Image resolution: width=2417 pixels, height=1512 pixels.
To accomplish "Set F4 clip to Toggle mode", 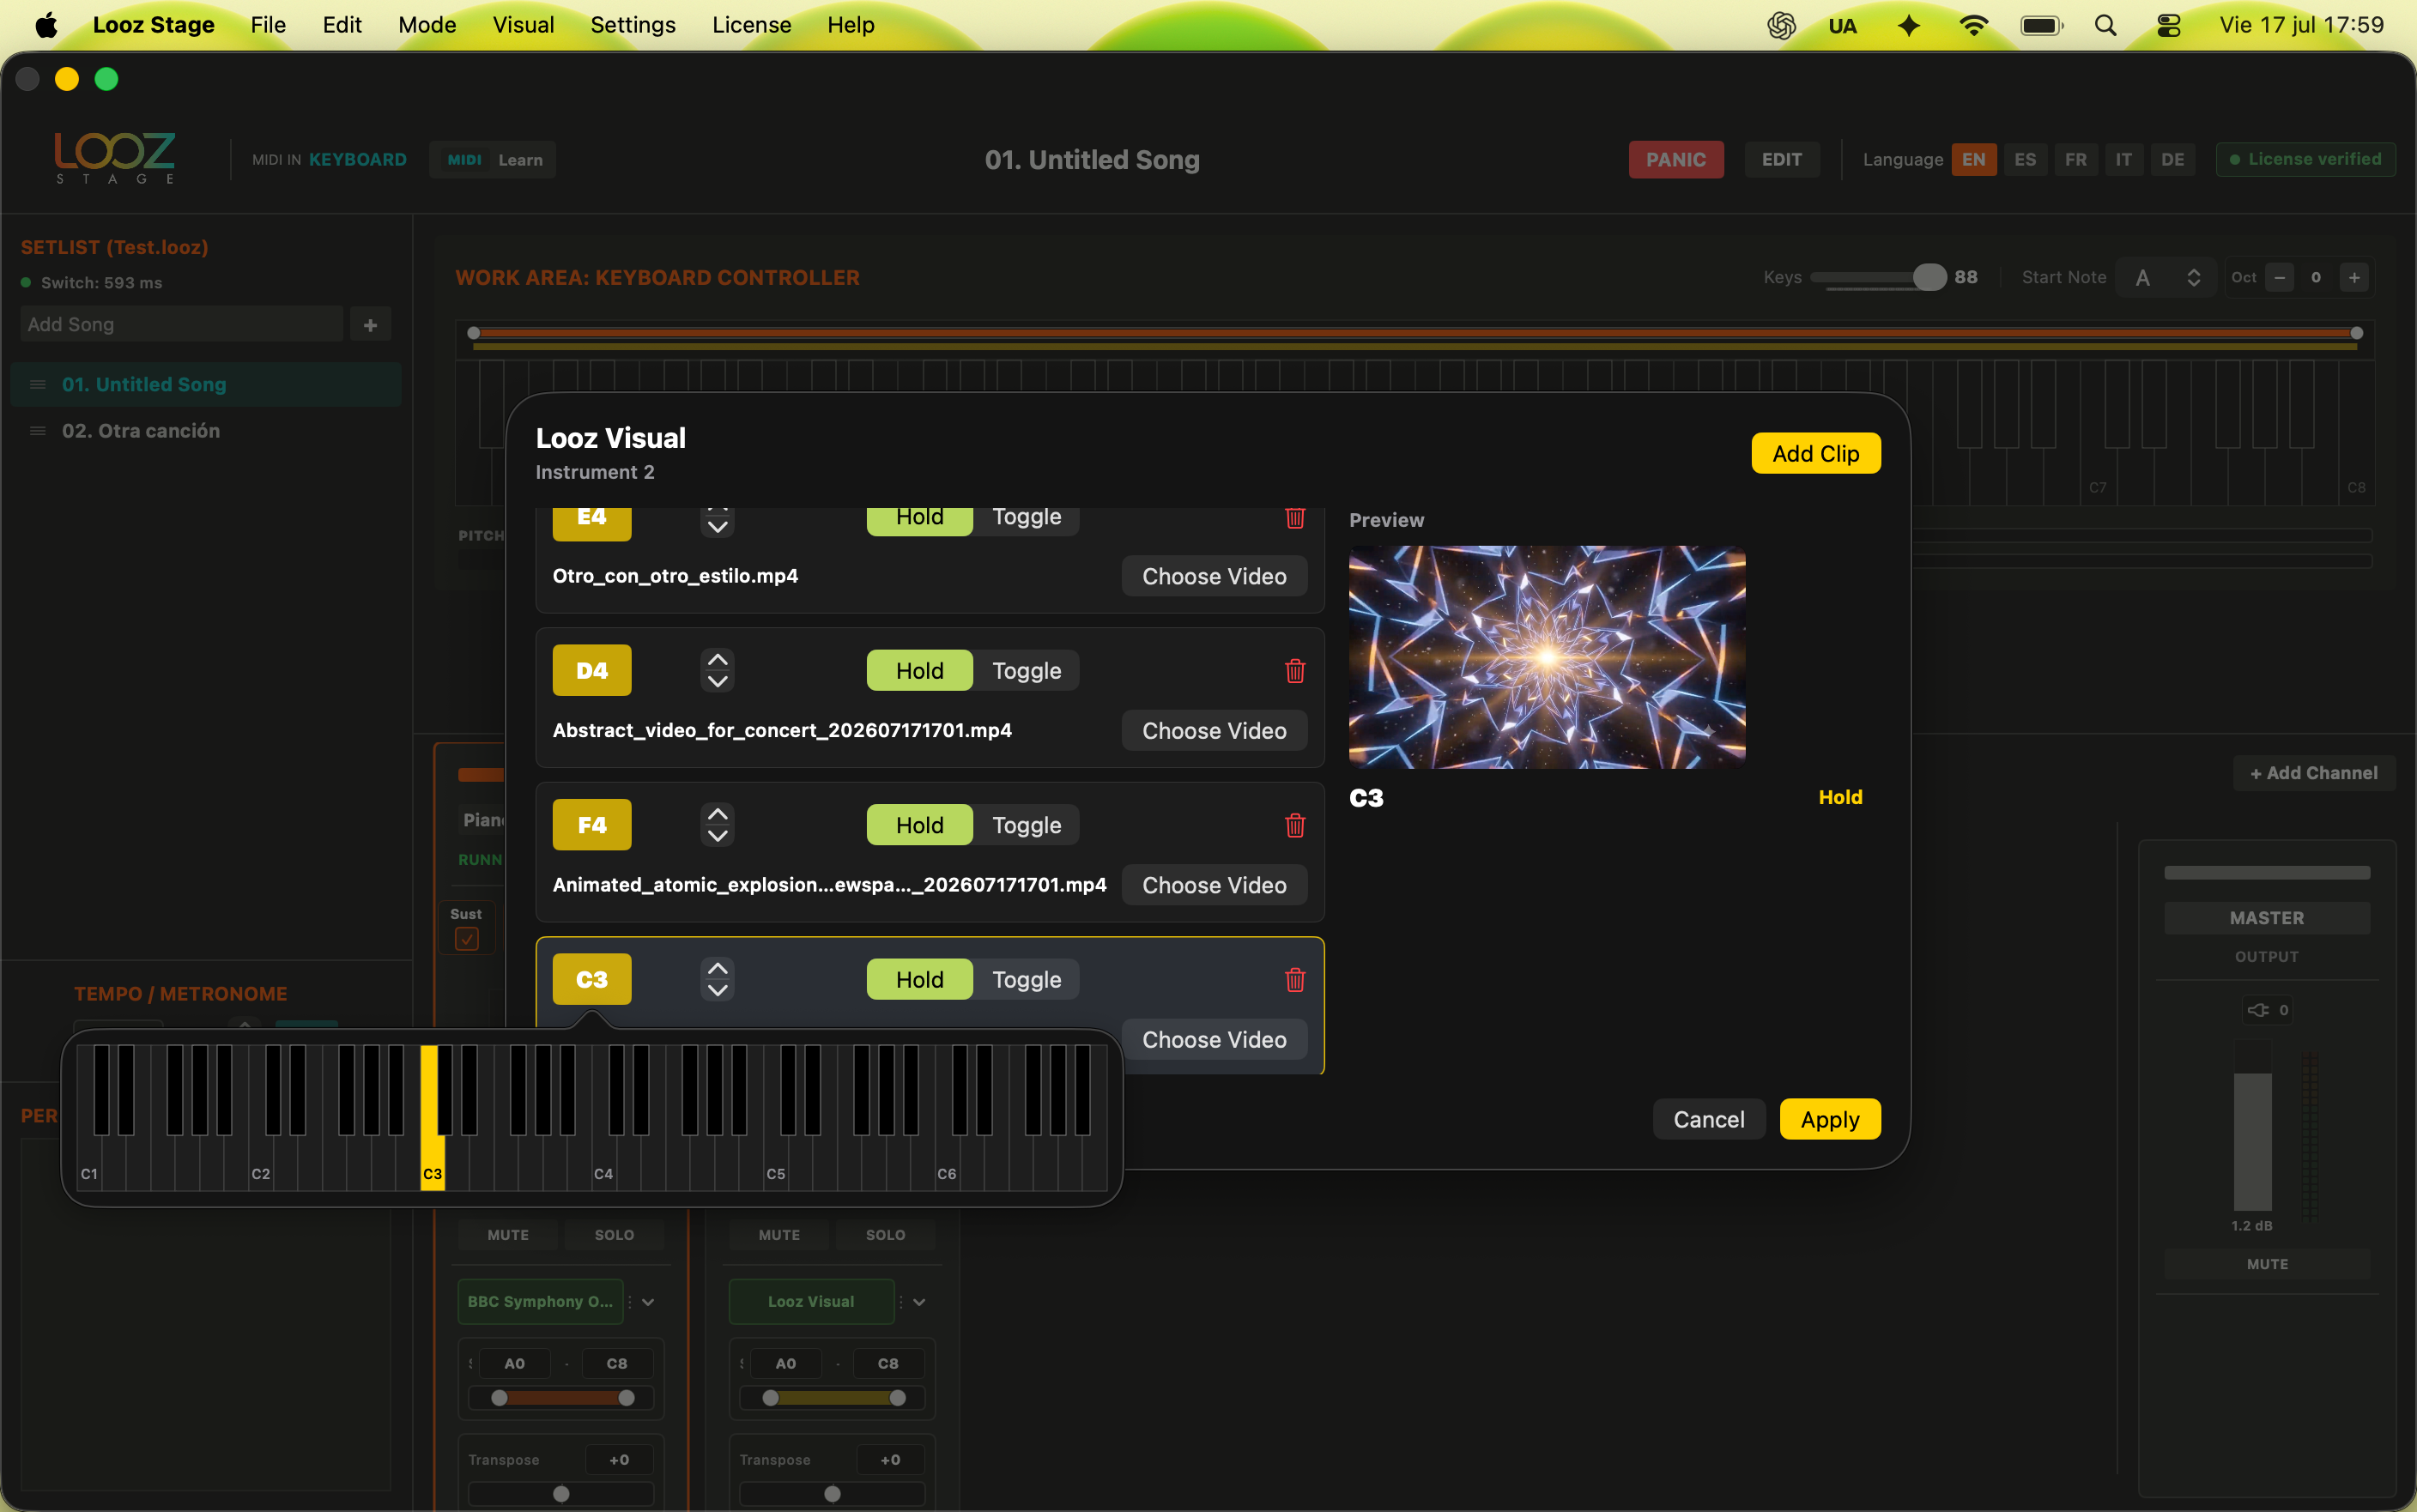I will point(1026,825).
